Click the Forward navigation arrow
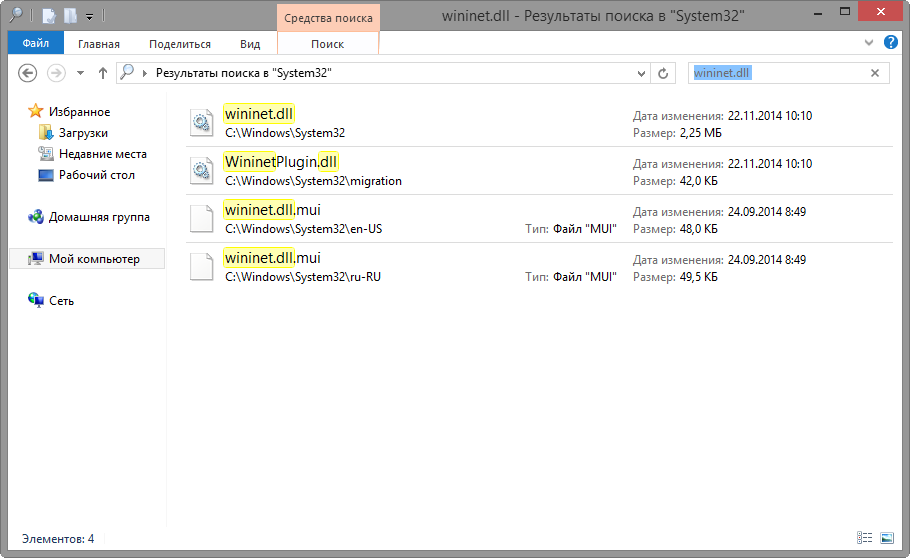The image size is (910, 558). 56,73
